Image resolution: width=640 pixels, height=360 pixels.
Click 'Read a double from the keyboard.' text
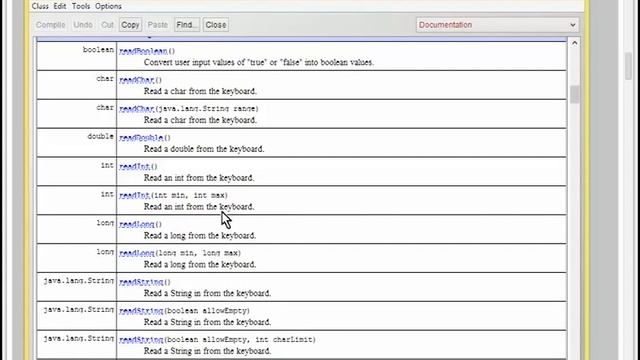(x=204, y=149)
